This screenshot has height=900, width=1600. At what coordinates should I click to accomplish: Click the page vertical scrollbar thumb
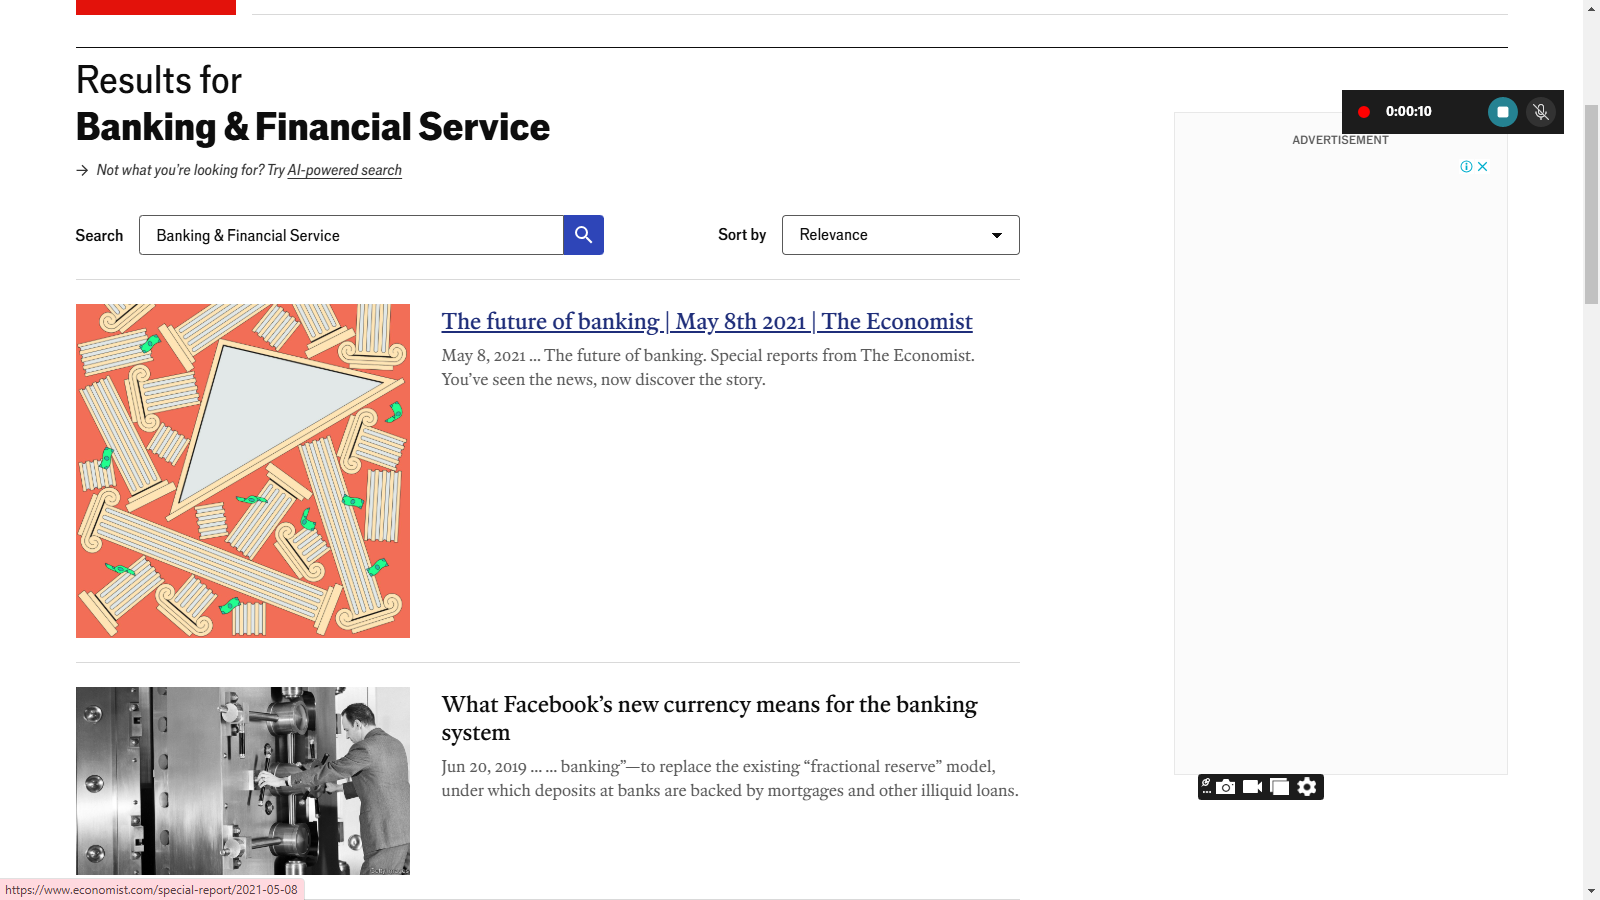click(x=1591, y=200)
